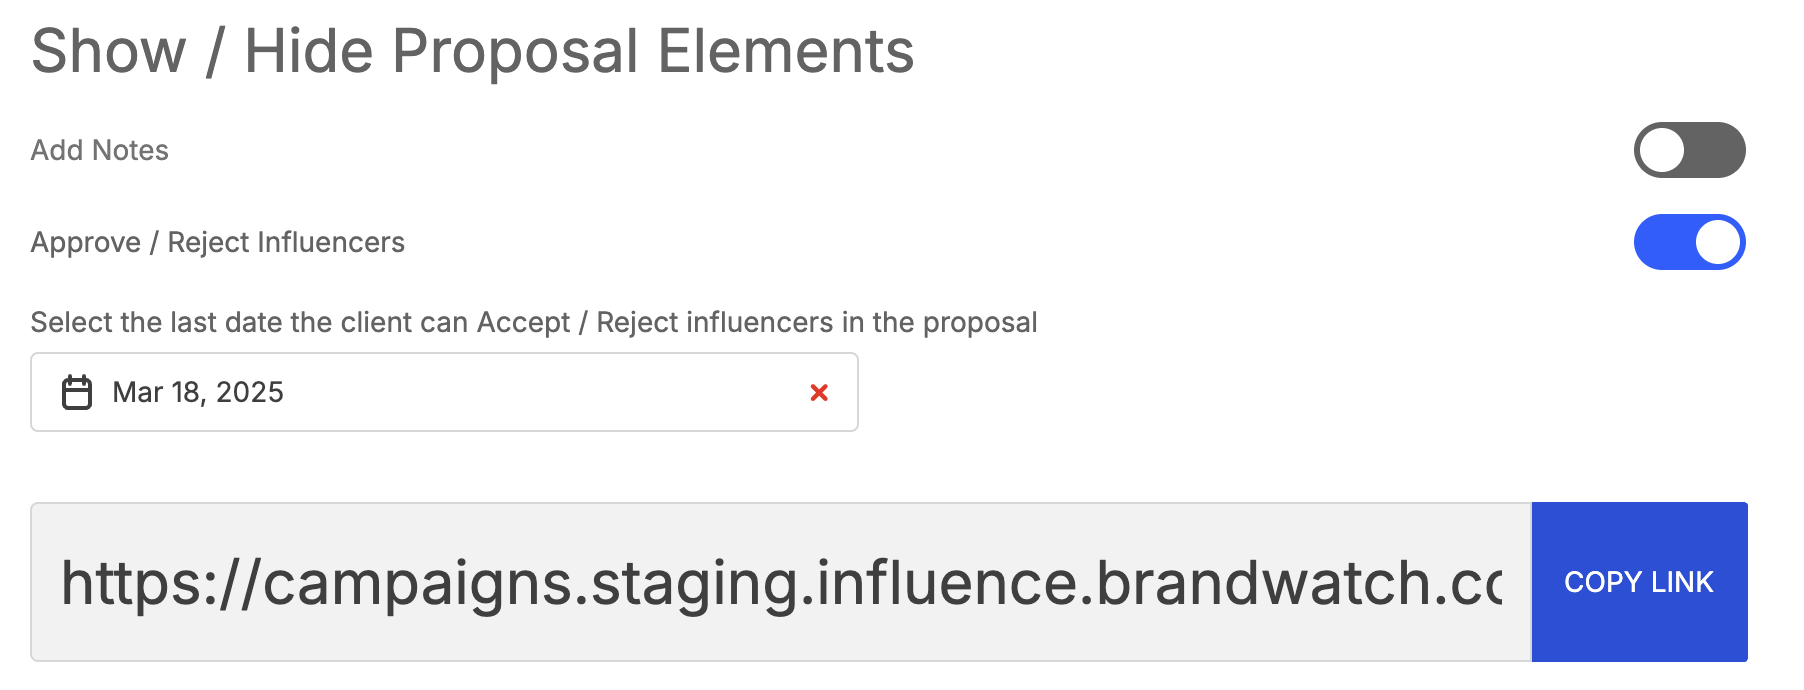Click the Approve / Reject Influencers label
The image size is (1804, 690).
[218, 242]
